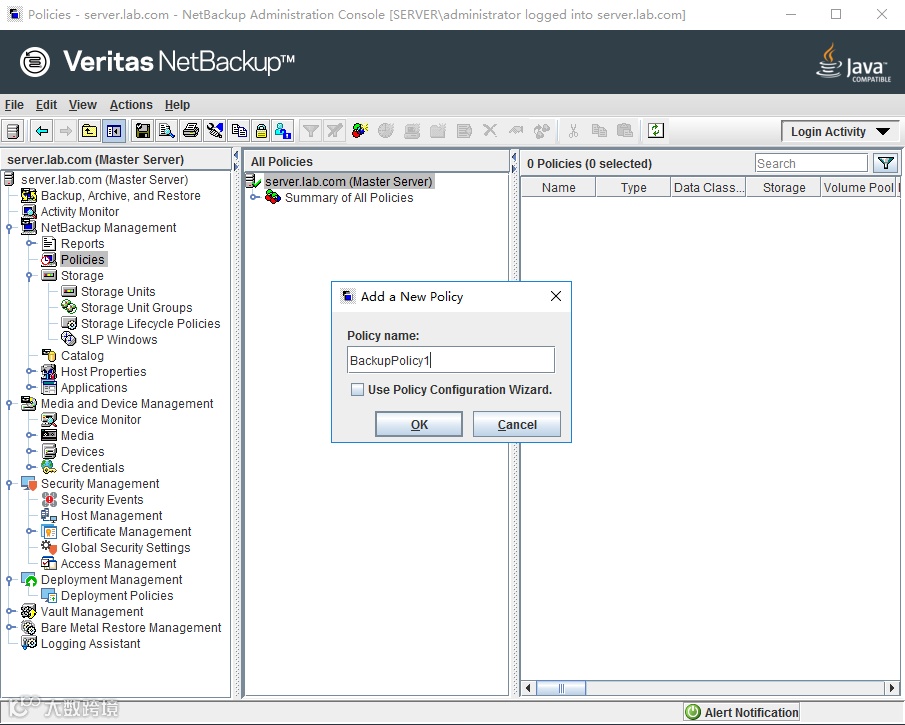Viewport: 905px width, 725px height.
Task: Click the copy documents icon in toolbar
Action: click(x=239, y=131)
